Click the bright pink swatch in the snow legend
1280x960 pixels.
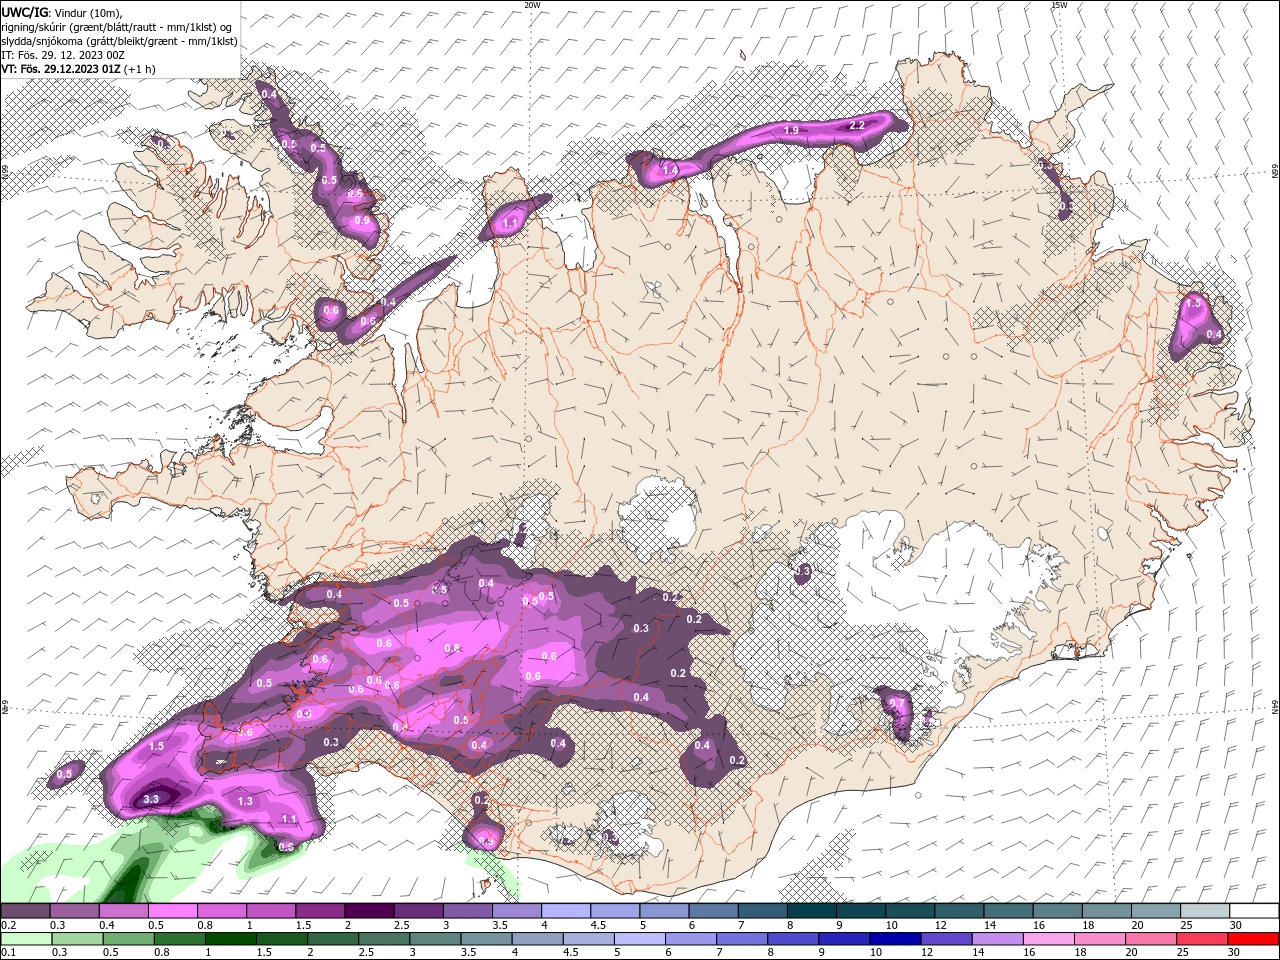(172, 911)
